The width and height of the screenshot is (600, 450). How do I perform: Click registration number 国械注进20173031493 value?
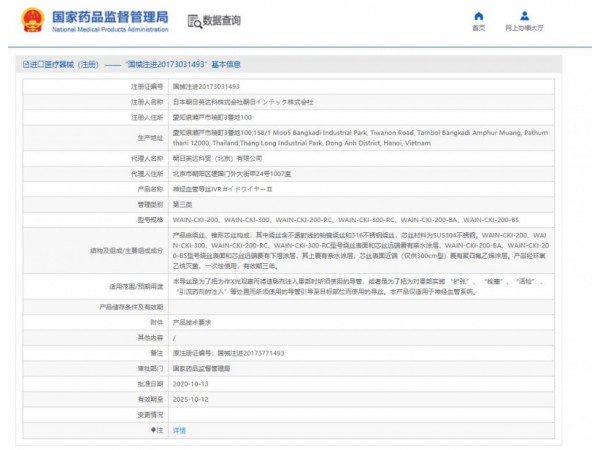point(206,87)
